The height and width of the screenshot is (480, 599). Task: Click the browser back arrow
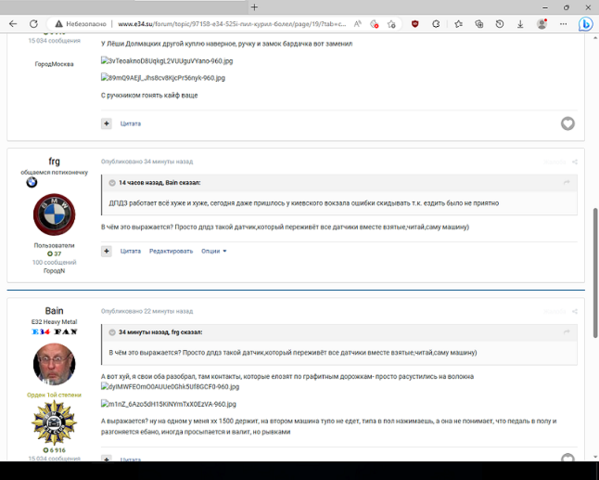point(13,24)
